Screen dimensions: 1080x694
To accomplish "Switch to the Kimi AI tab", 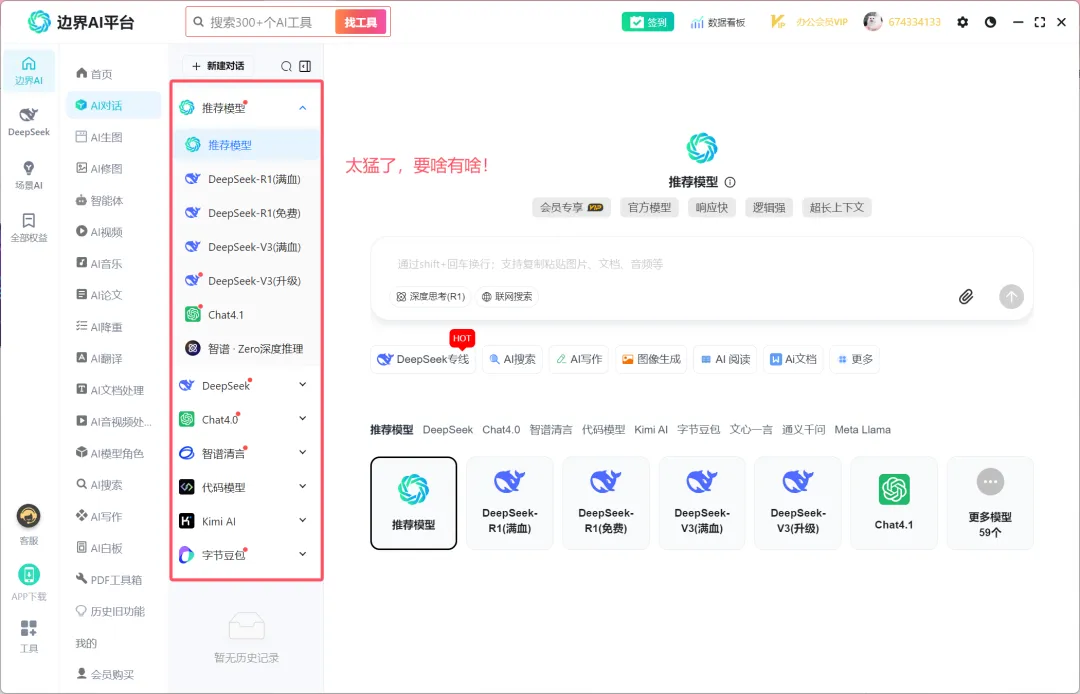I will (x=651, y=430).
